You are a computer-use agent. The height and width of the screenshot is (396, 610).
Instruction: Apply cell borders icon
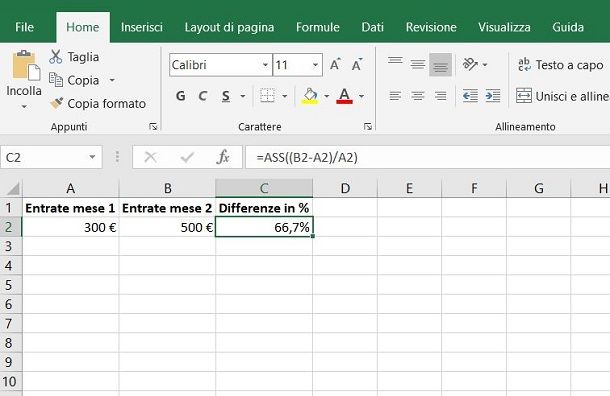coord(267,96)
